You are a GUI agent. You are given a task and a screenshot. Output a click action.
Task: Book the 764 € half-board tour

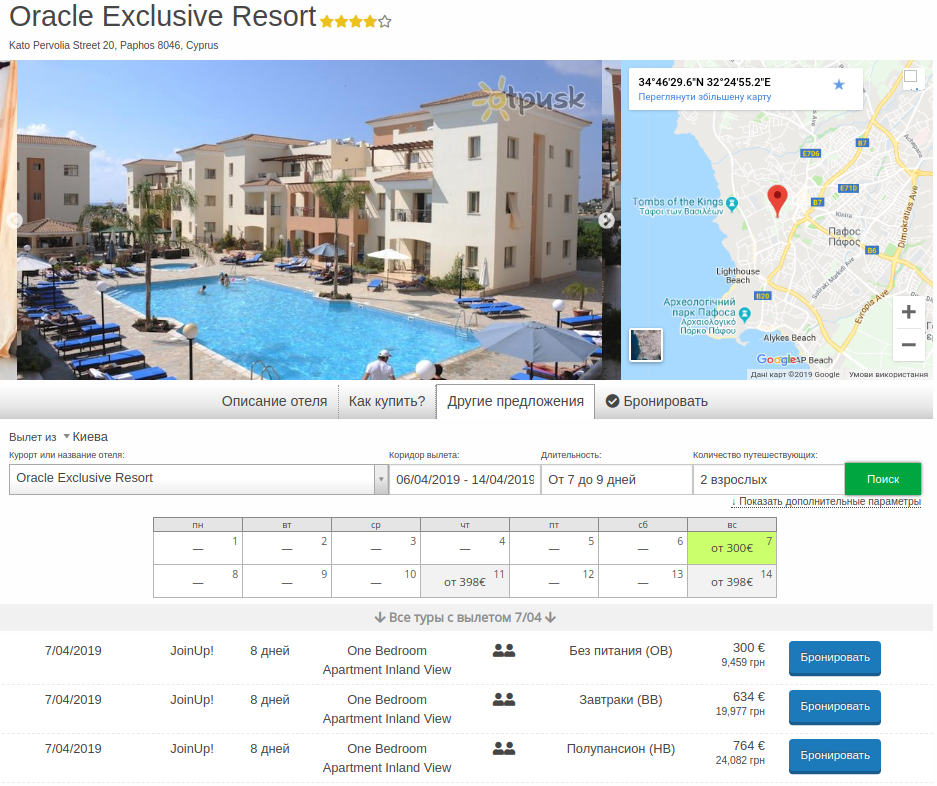click(835, 756)
